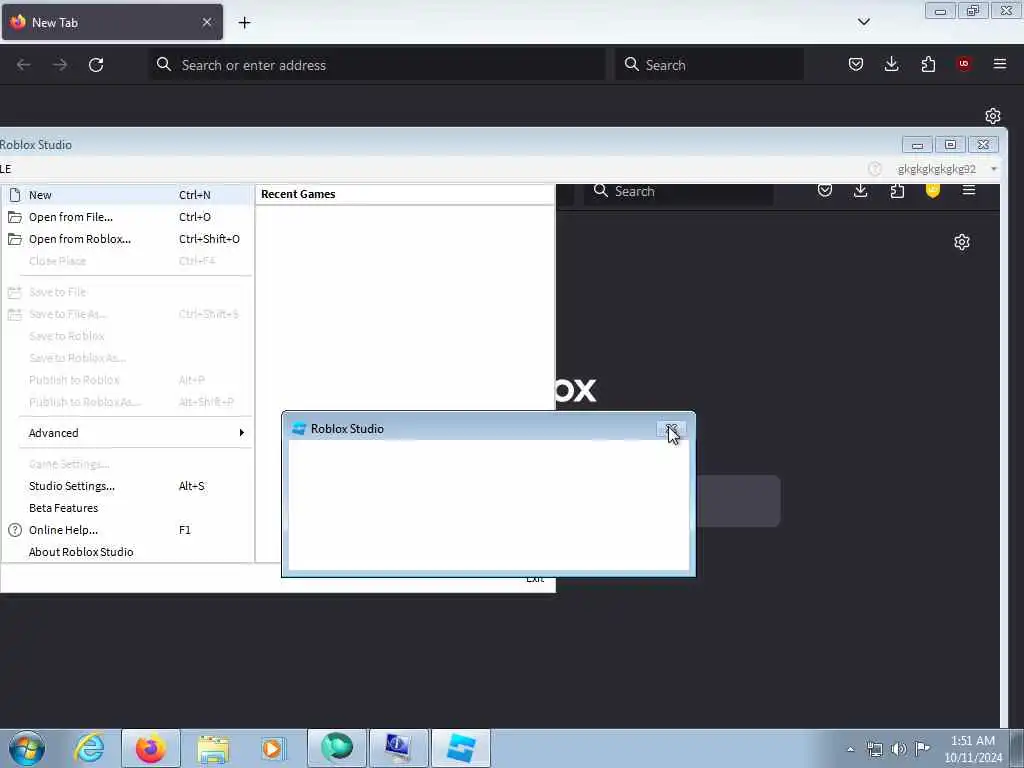Choose Open from File... menu entry
The height and width of the screenshot is (768, 1024).
pos(127,217)
